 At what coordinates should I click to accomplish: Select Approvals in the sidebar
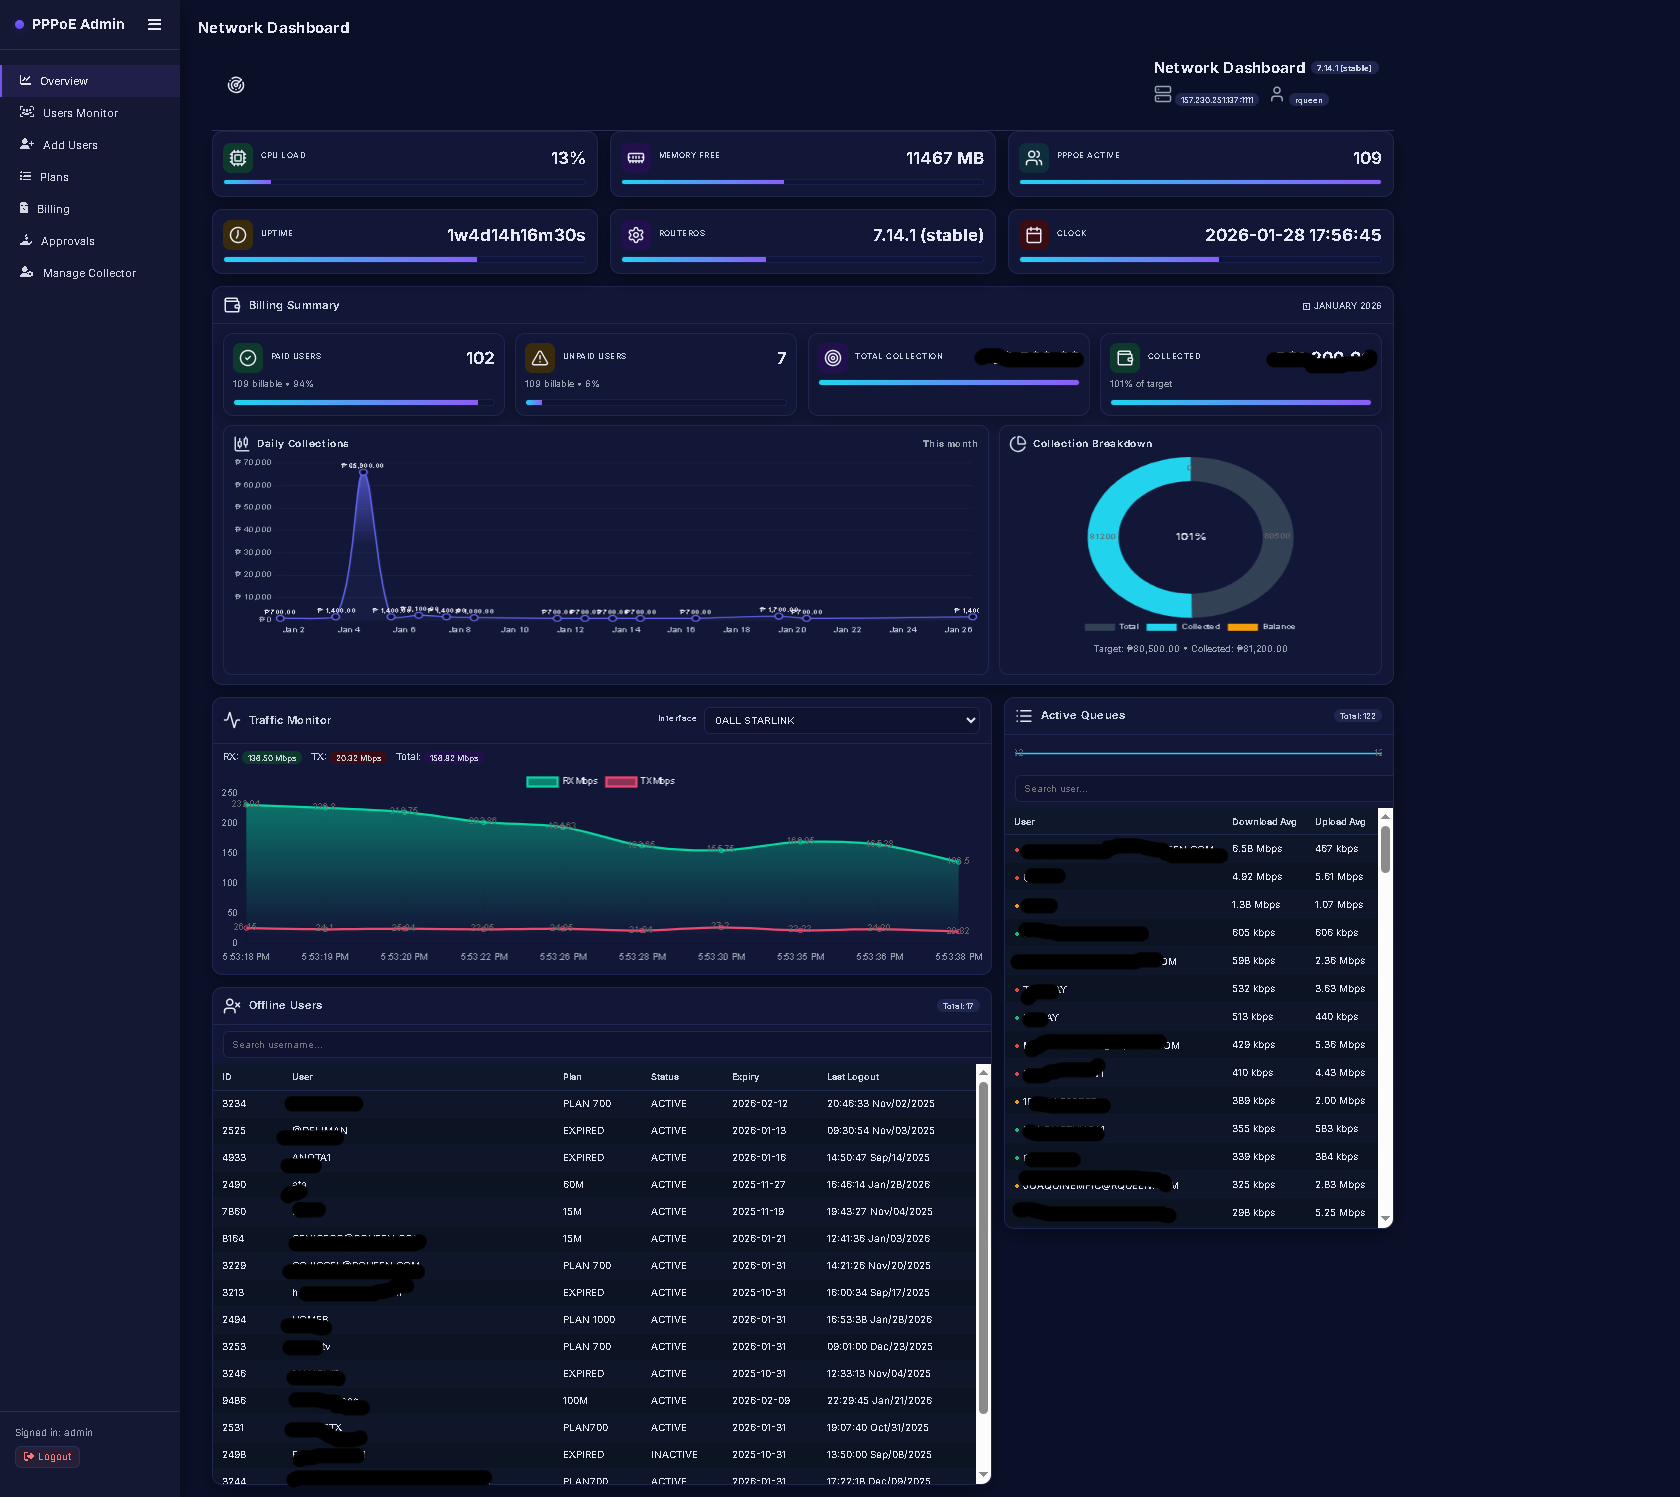tap(26, 240)
